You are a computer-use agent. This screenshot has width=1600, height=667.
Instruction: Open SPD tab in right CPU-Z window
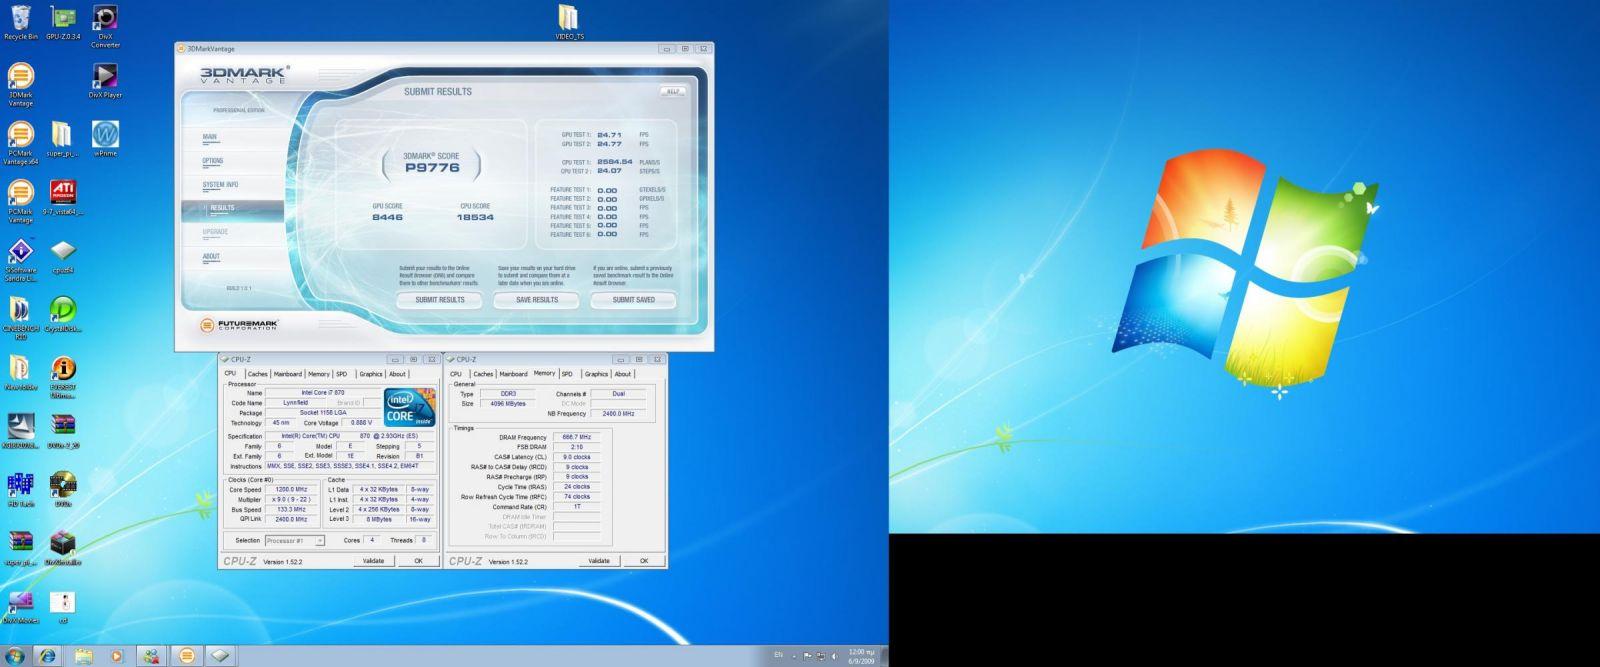[568, 374]
